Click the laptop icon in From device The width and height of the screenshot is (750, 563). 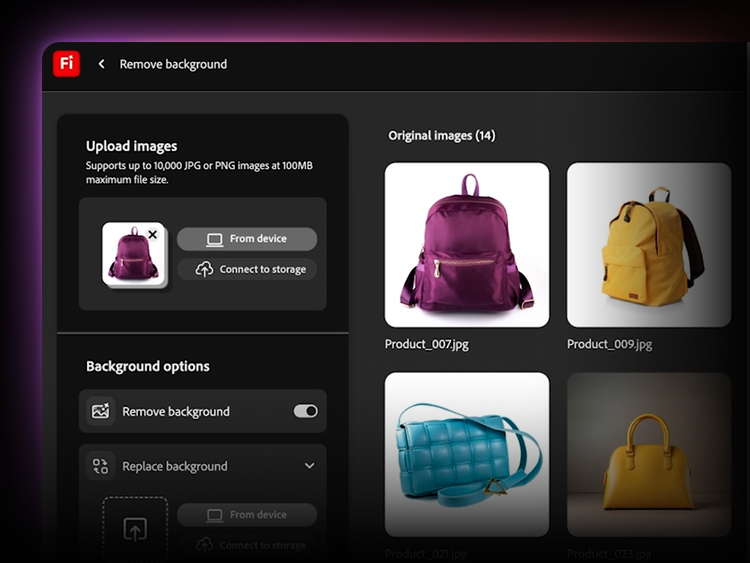click(214, 239)
